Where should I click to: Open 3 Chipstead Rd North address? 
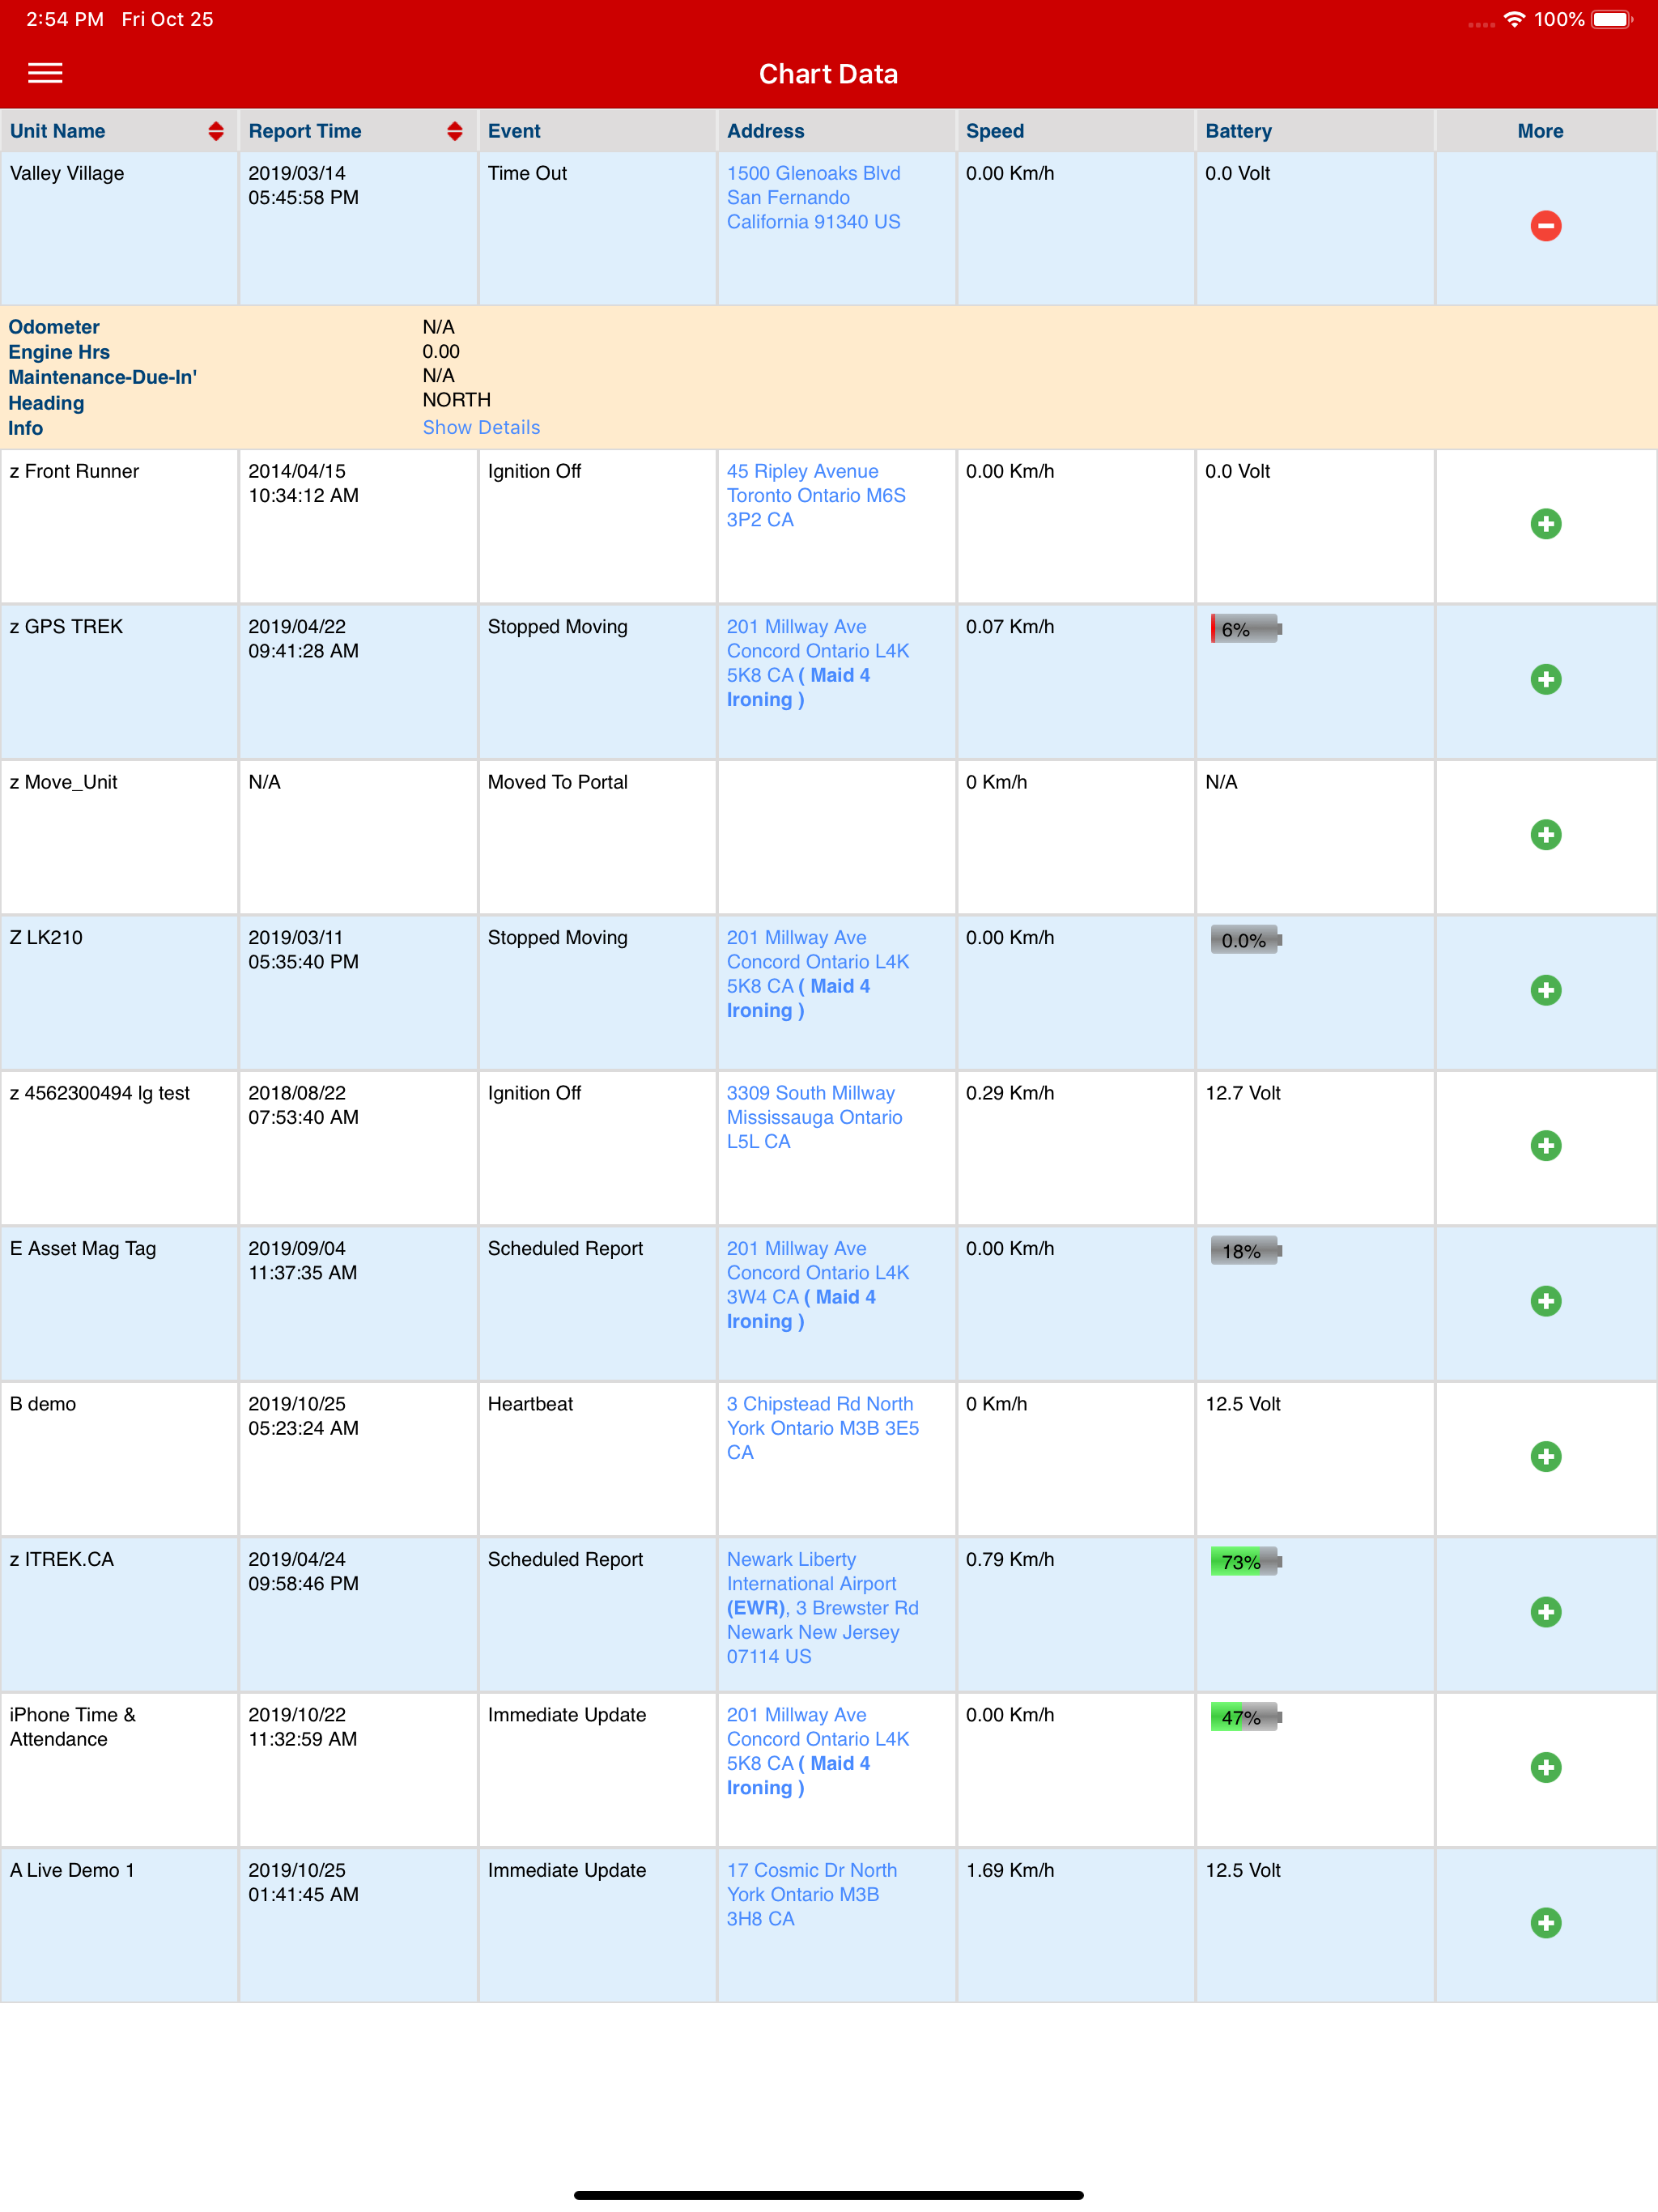[x=822, y=1429]
